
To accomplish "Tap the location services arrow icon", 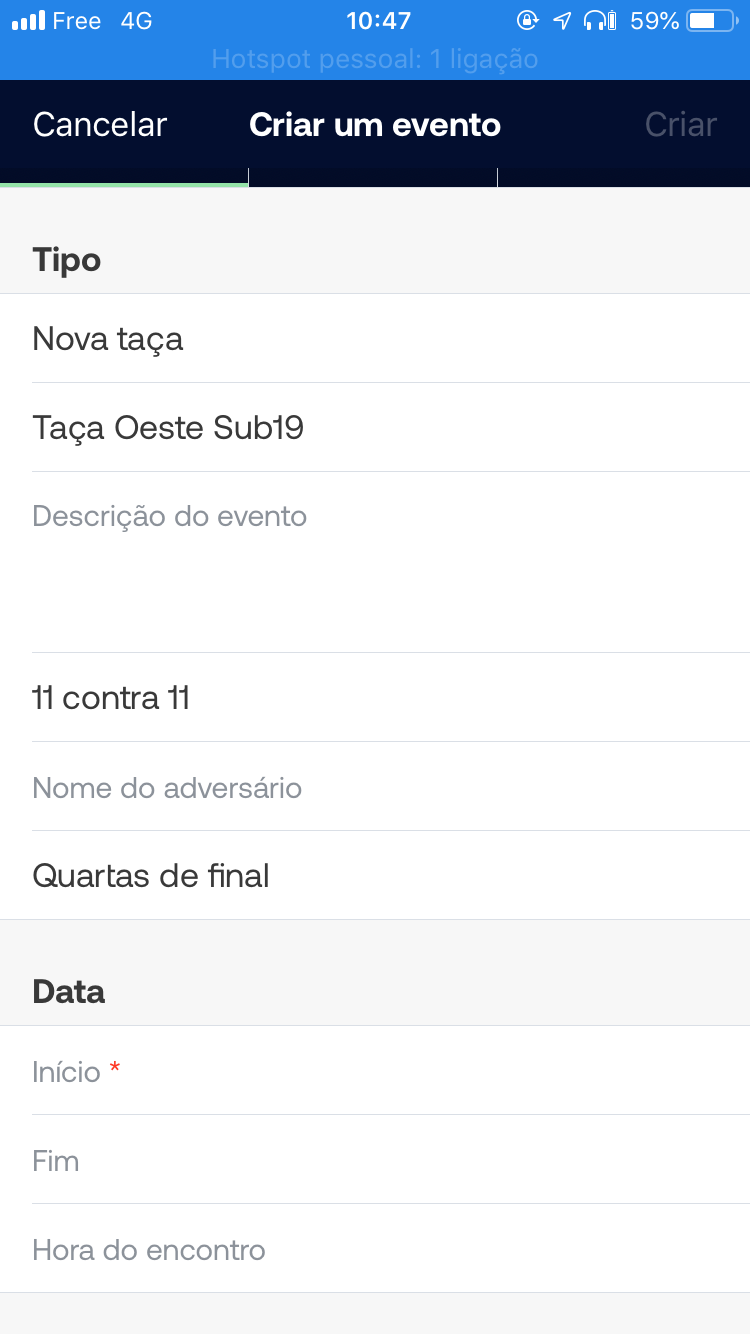I will click(562, 21).
